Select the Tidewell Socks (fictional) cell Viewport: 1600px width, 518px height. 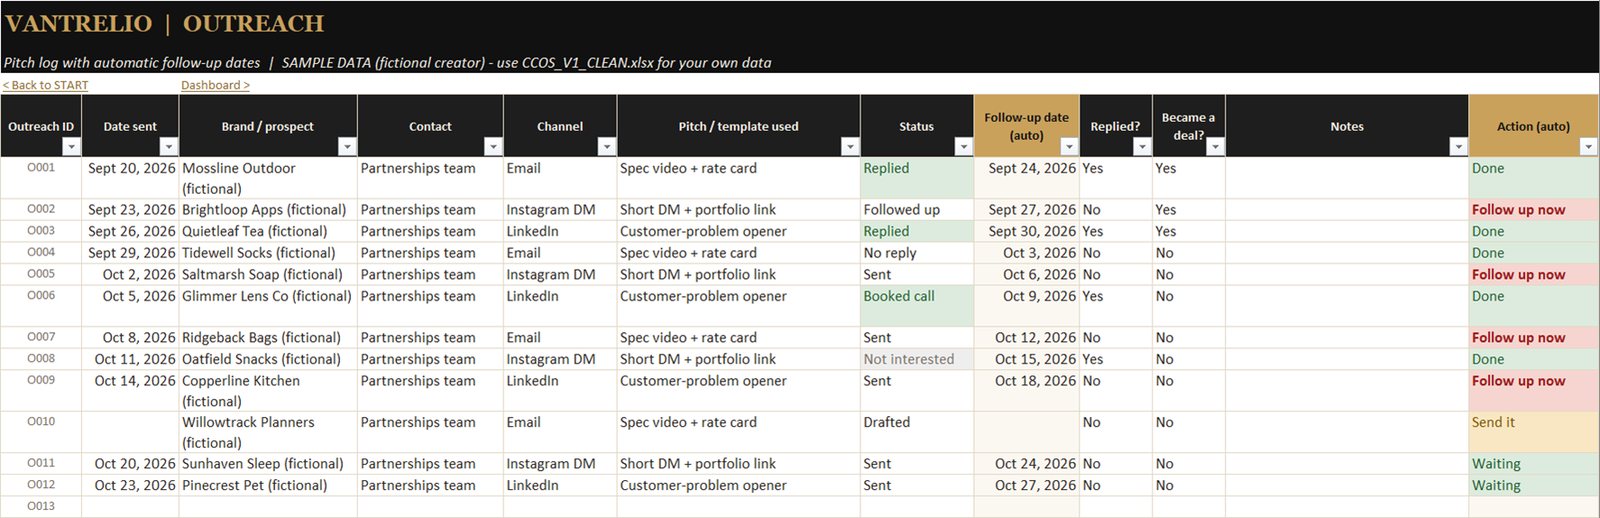pos(268,253)
